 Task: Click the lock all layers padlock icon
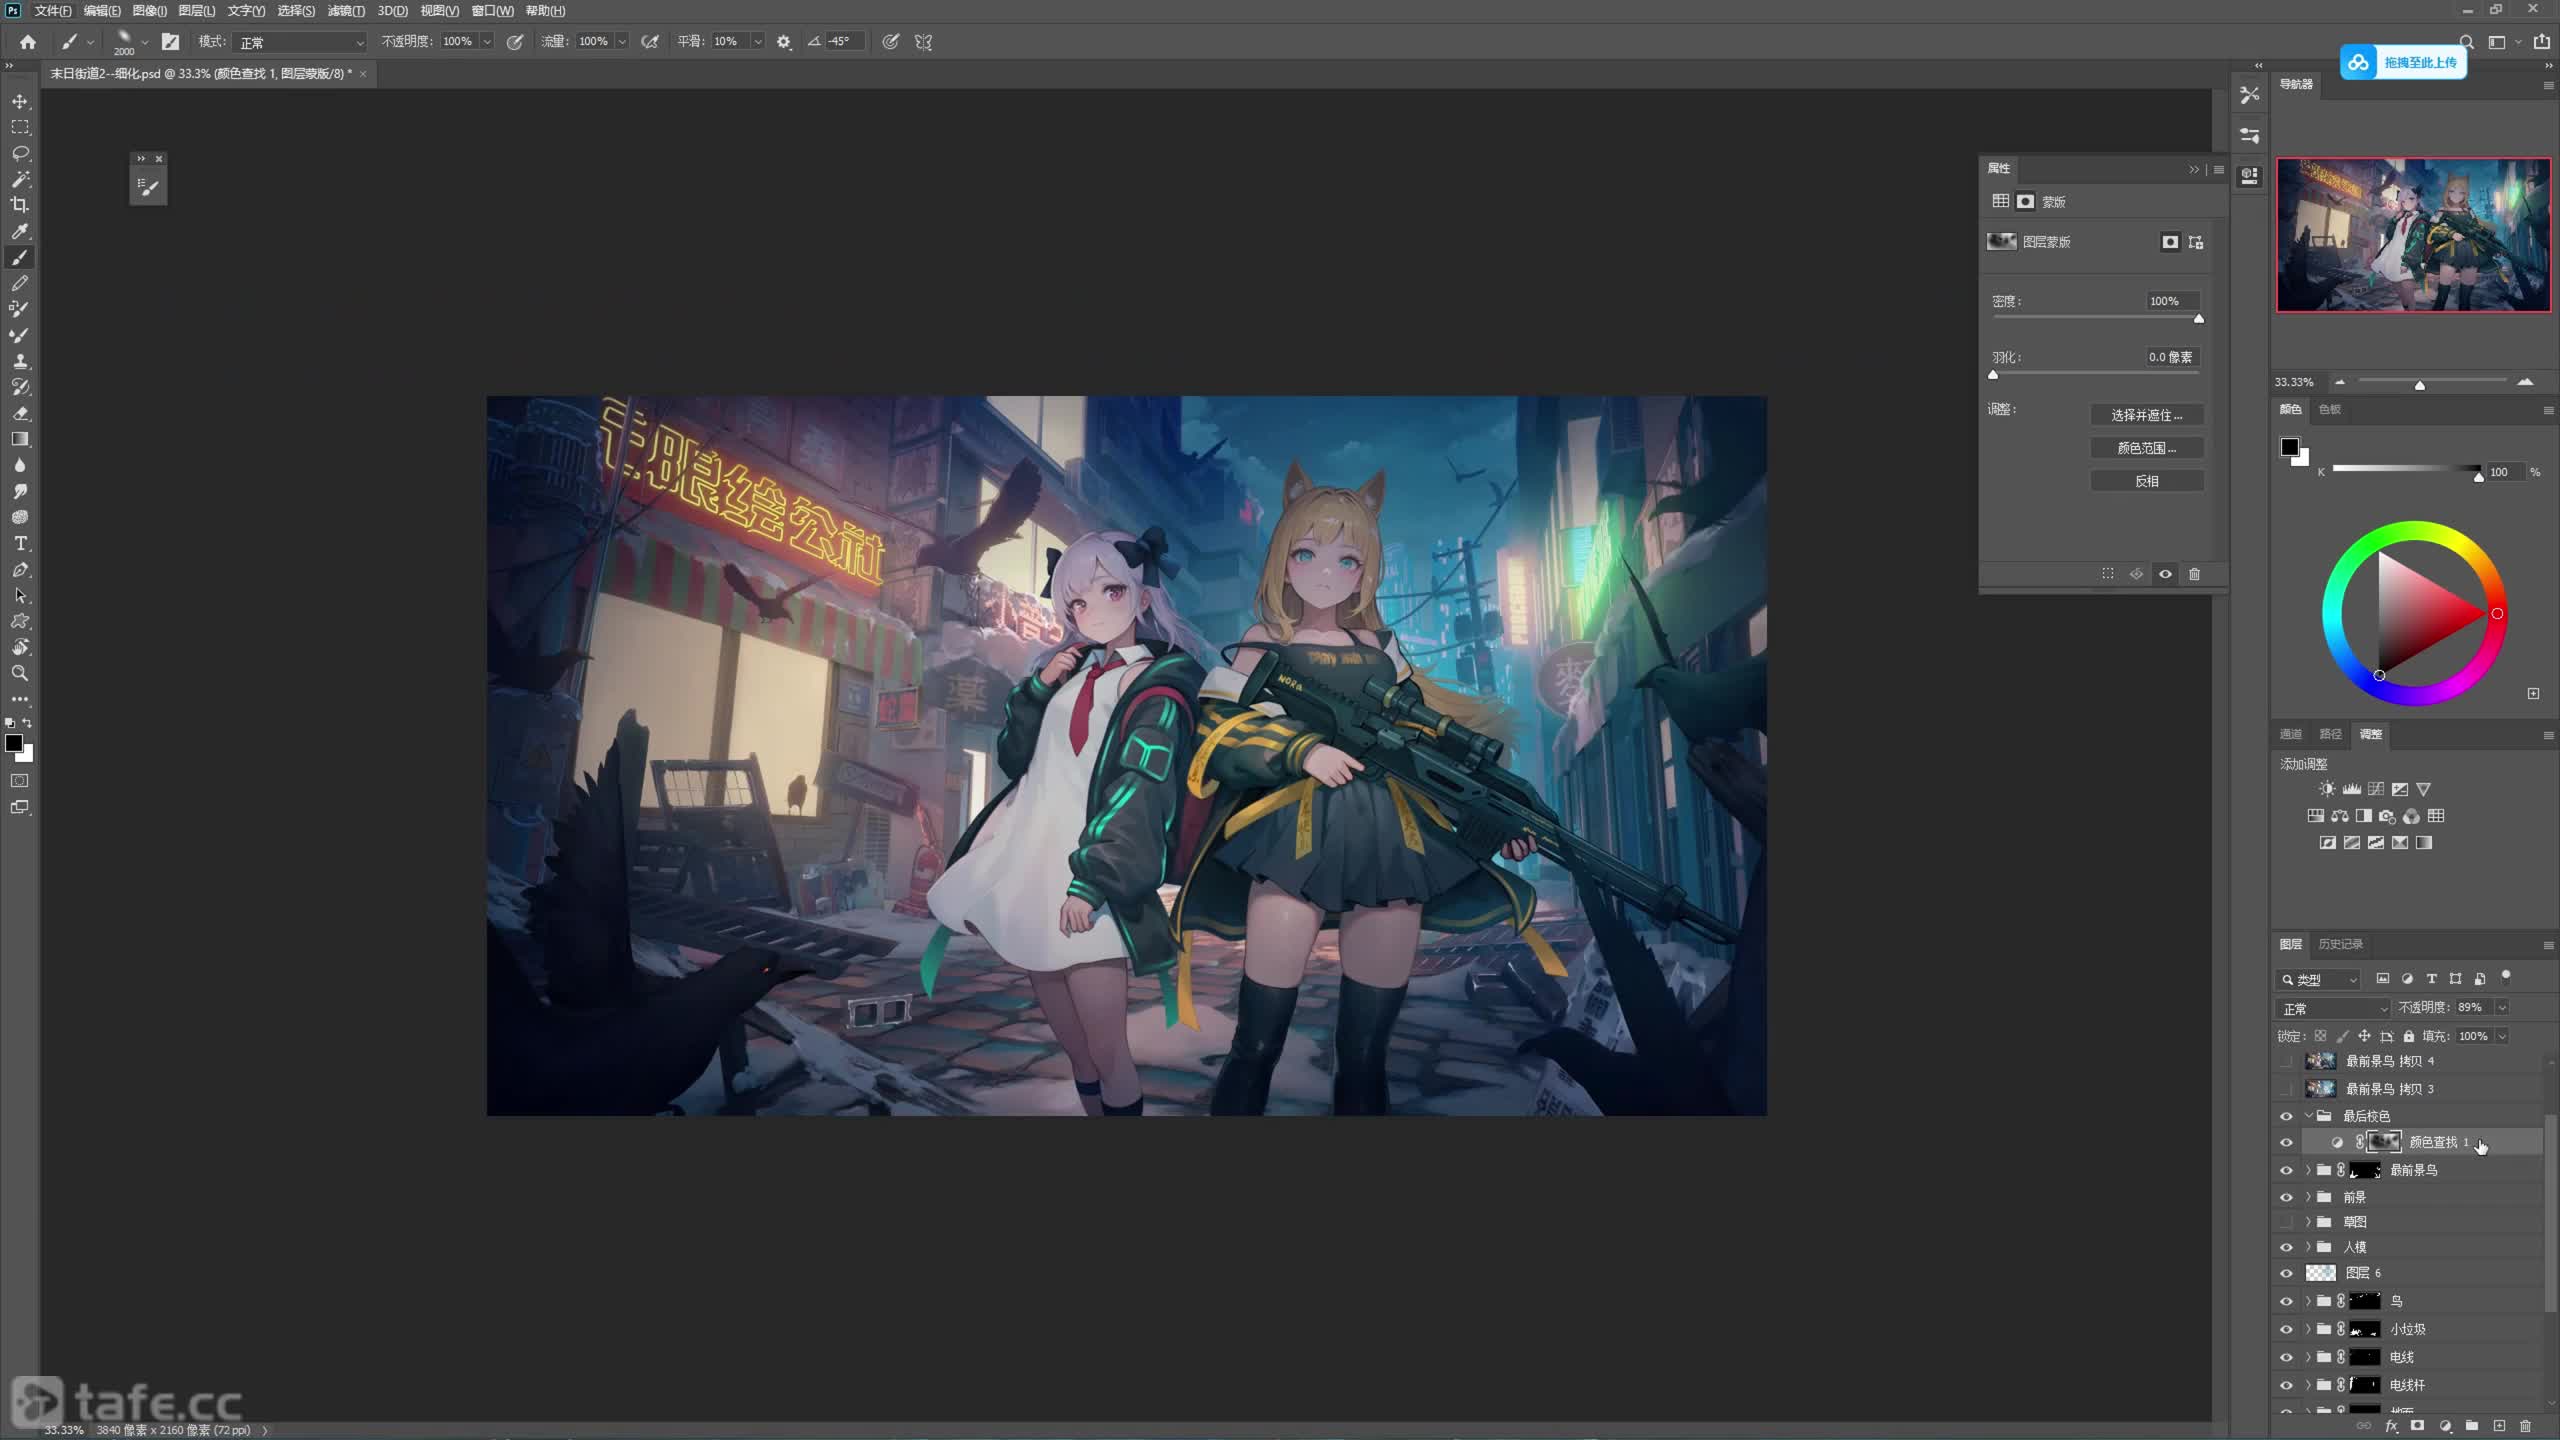tap(2409, 1036)
